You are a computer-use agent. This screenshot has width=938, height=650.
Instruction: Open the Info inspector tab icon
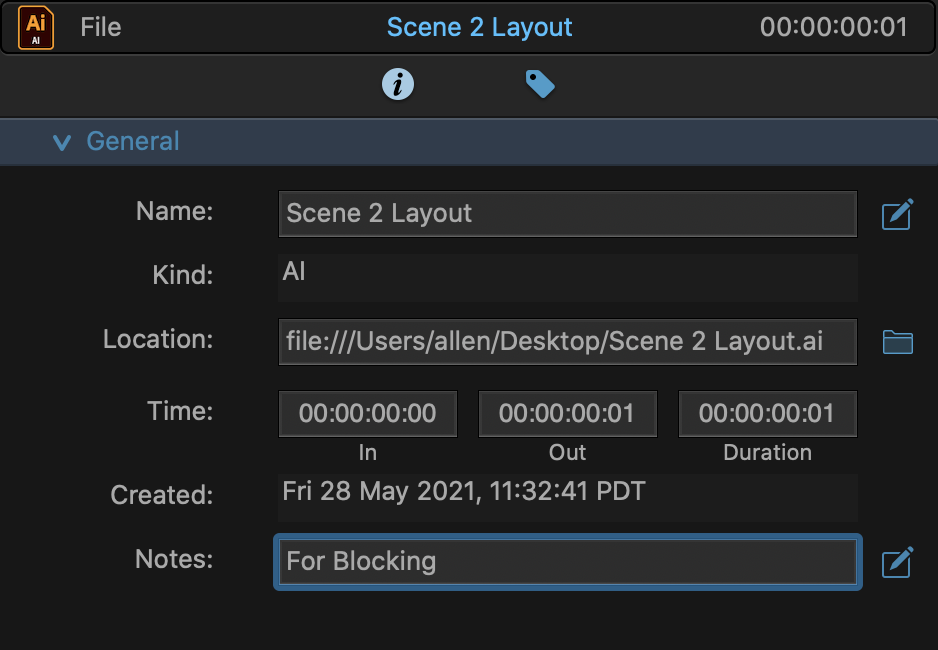pyautogui.click(x=398, y=84)
